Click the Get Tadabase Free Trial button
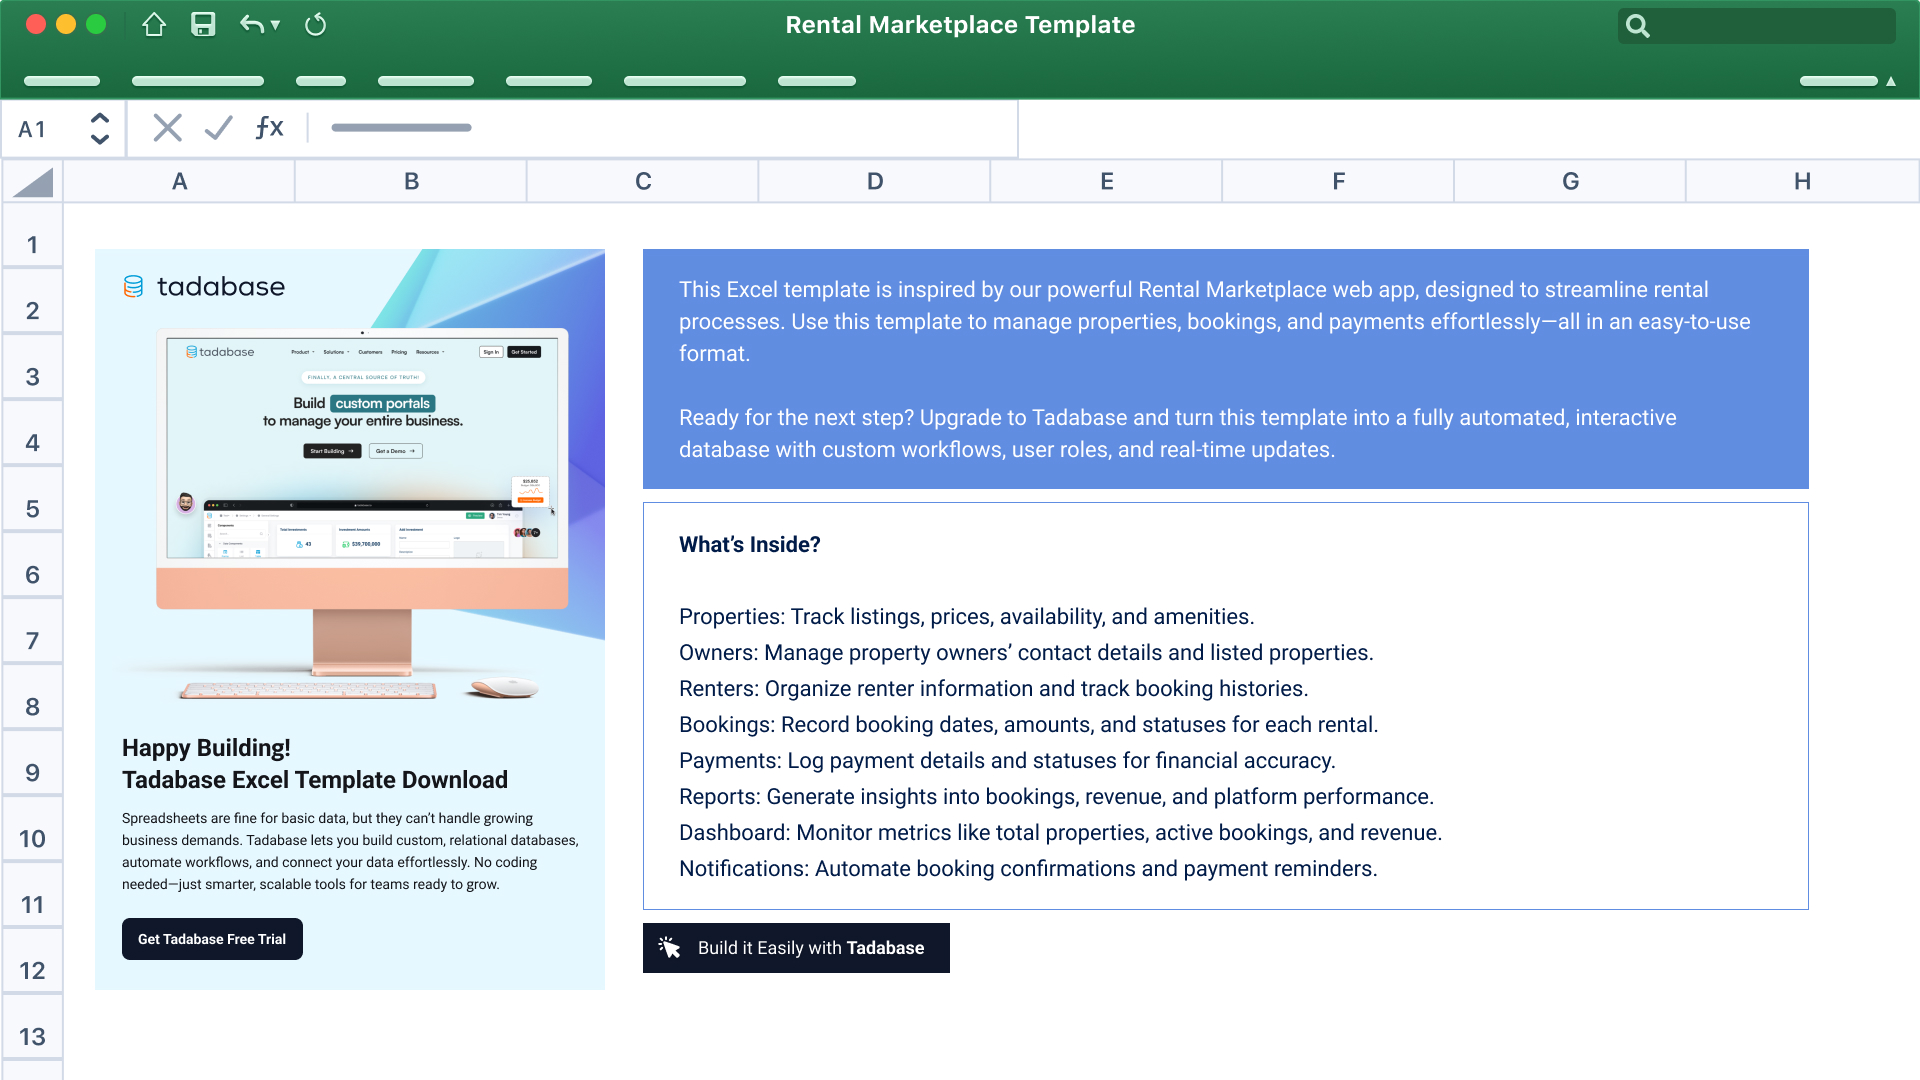The width and height of the screenshot is (1920, 1080). pyautogui.click(x=212, y=939)
